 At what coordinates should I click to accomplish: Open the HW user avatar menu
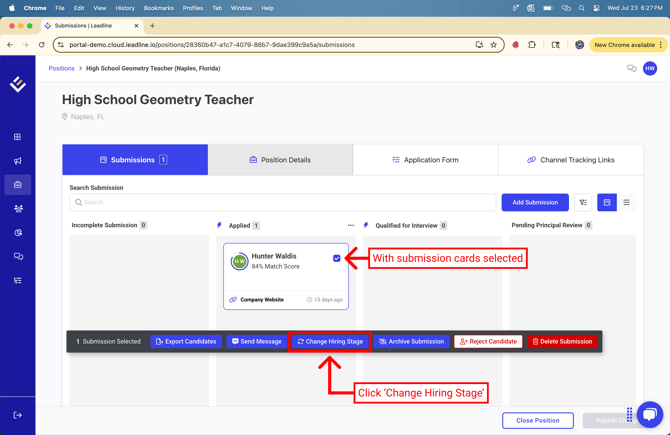tap(650, 69)
